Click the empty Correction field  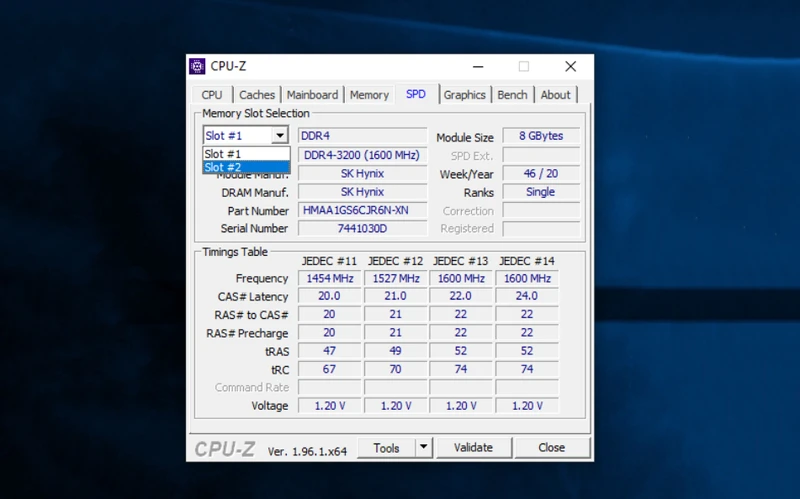click(x=541, y=210)
